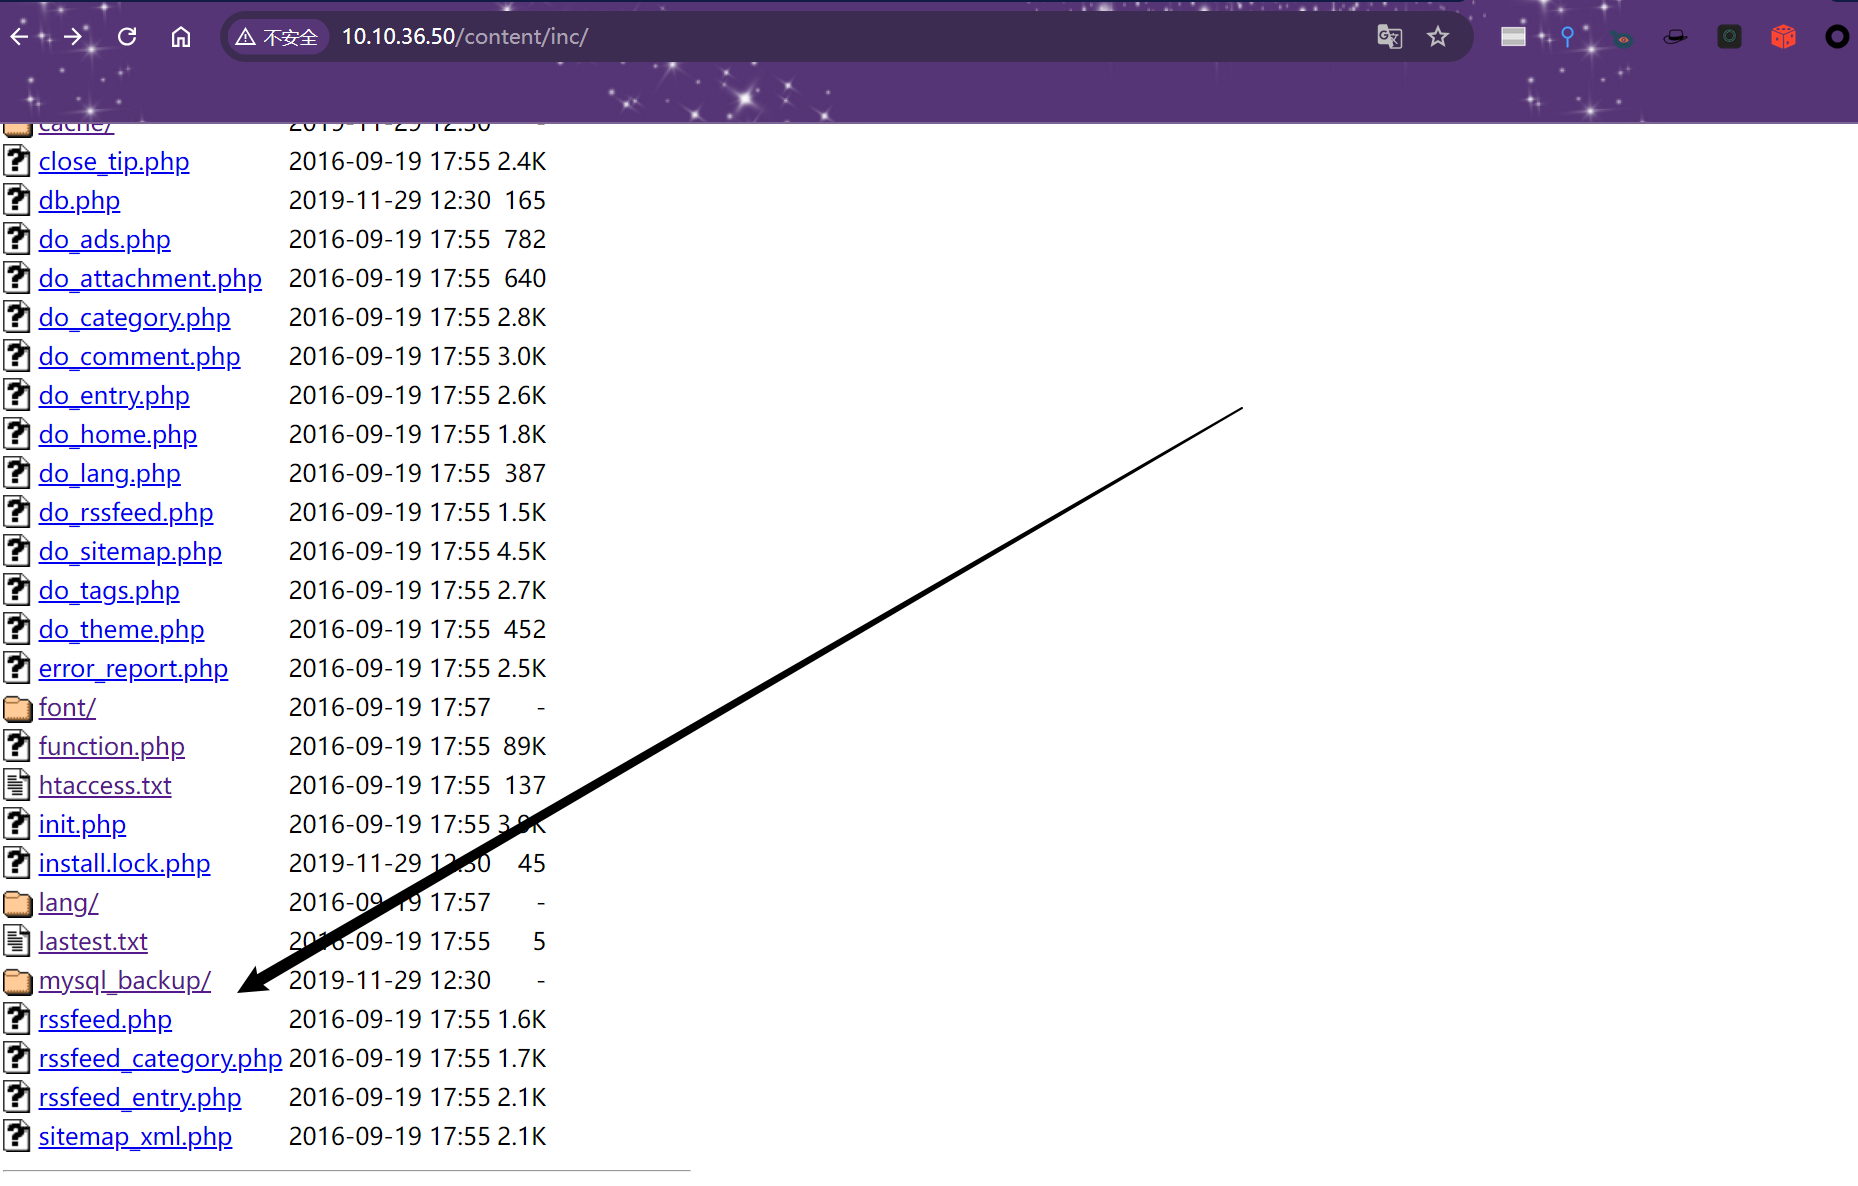The image size is (1858, 1186).
Task: Click the 2019-11-29 12:30 date of db.php
Action: pyautogui.click(x=390, y=201)
